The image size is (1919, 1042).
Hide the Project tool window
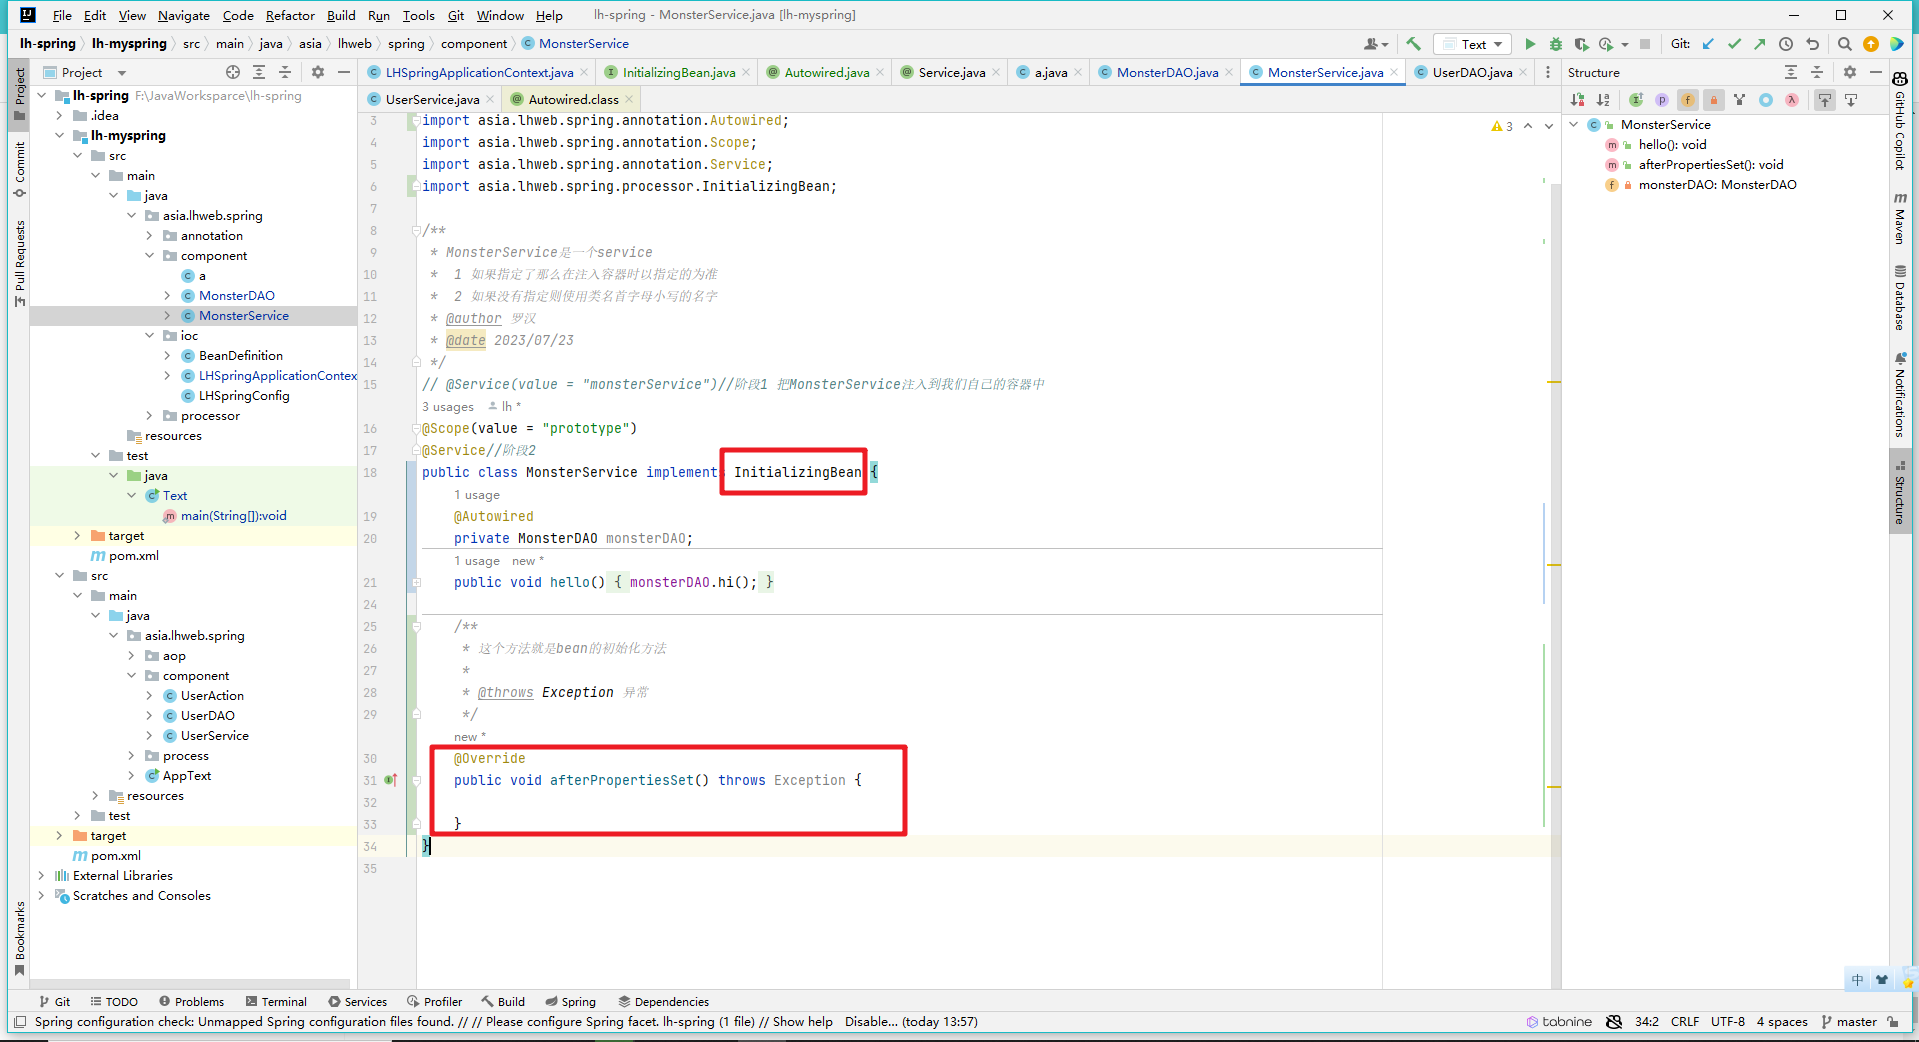click(344, 72)
